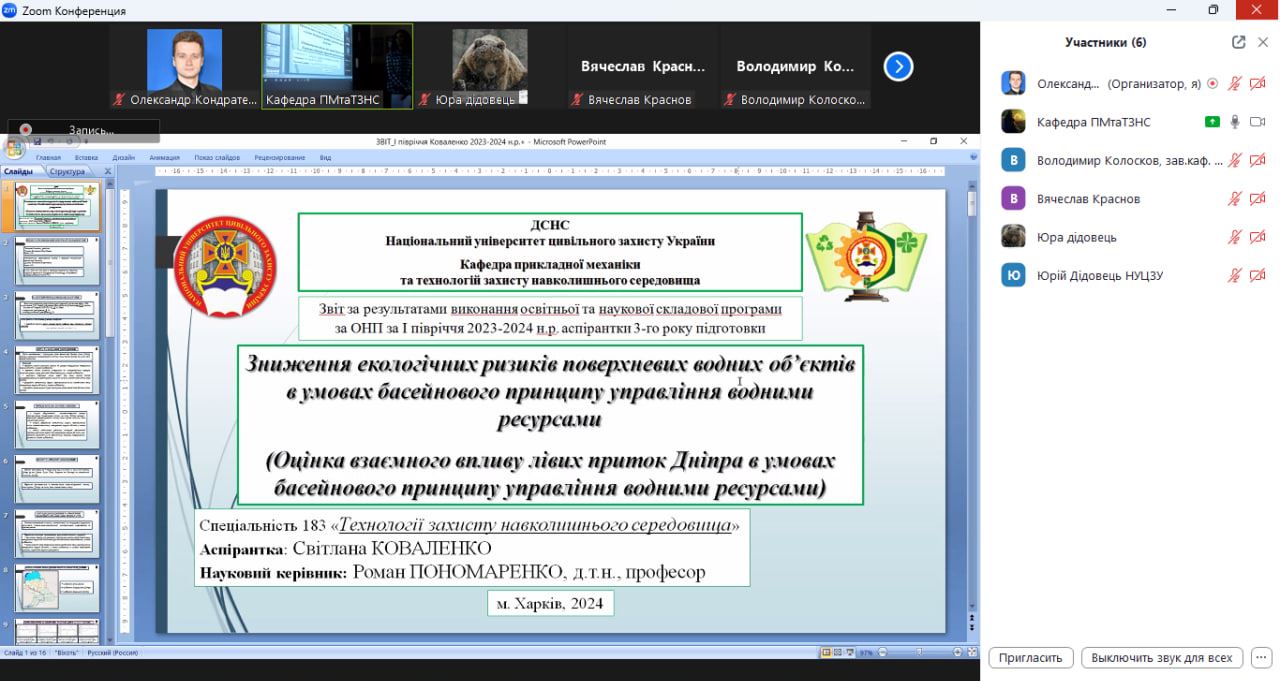
Task: Open more options menu with three dots
Action: [1262, 658]
